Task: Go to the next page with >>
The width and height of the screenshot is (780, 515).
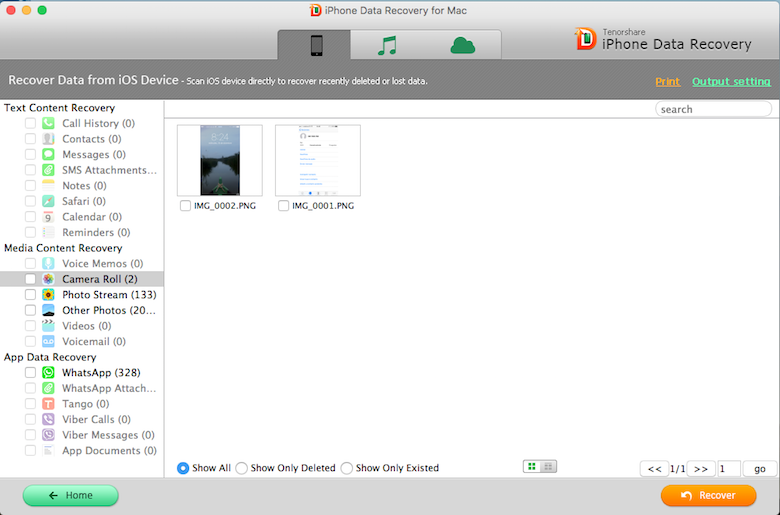Action: point(700,469)
